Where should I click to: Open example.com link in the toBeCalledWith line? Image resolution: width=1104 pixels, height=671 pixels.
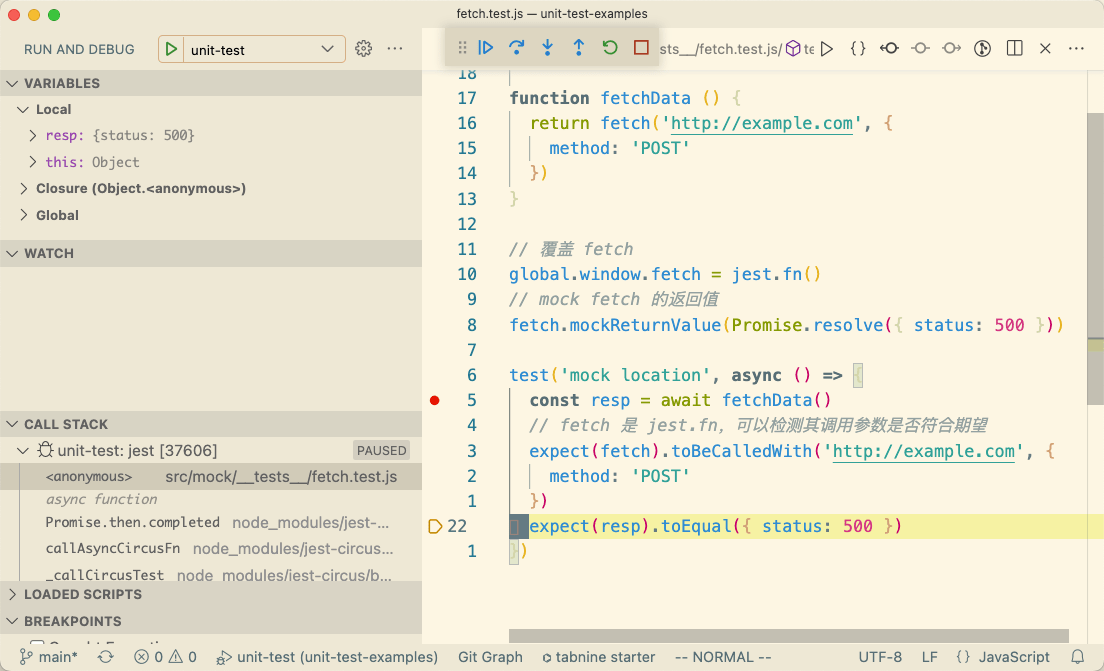(x=924, y=451)
